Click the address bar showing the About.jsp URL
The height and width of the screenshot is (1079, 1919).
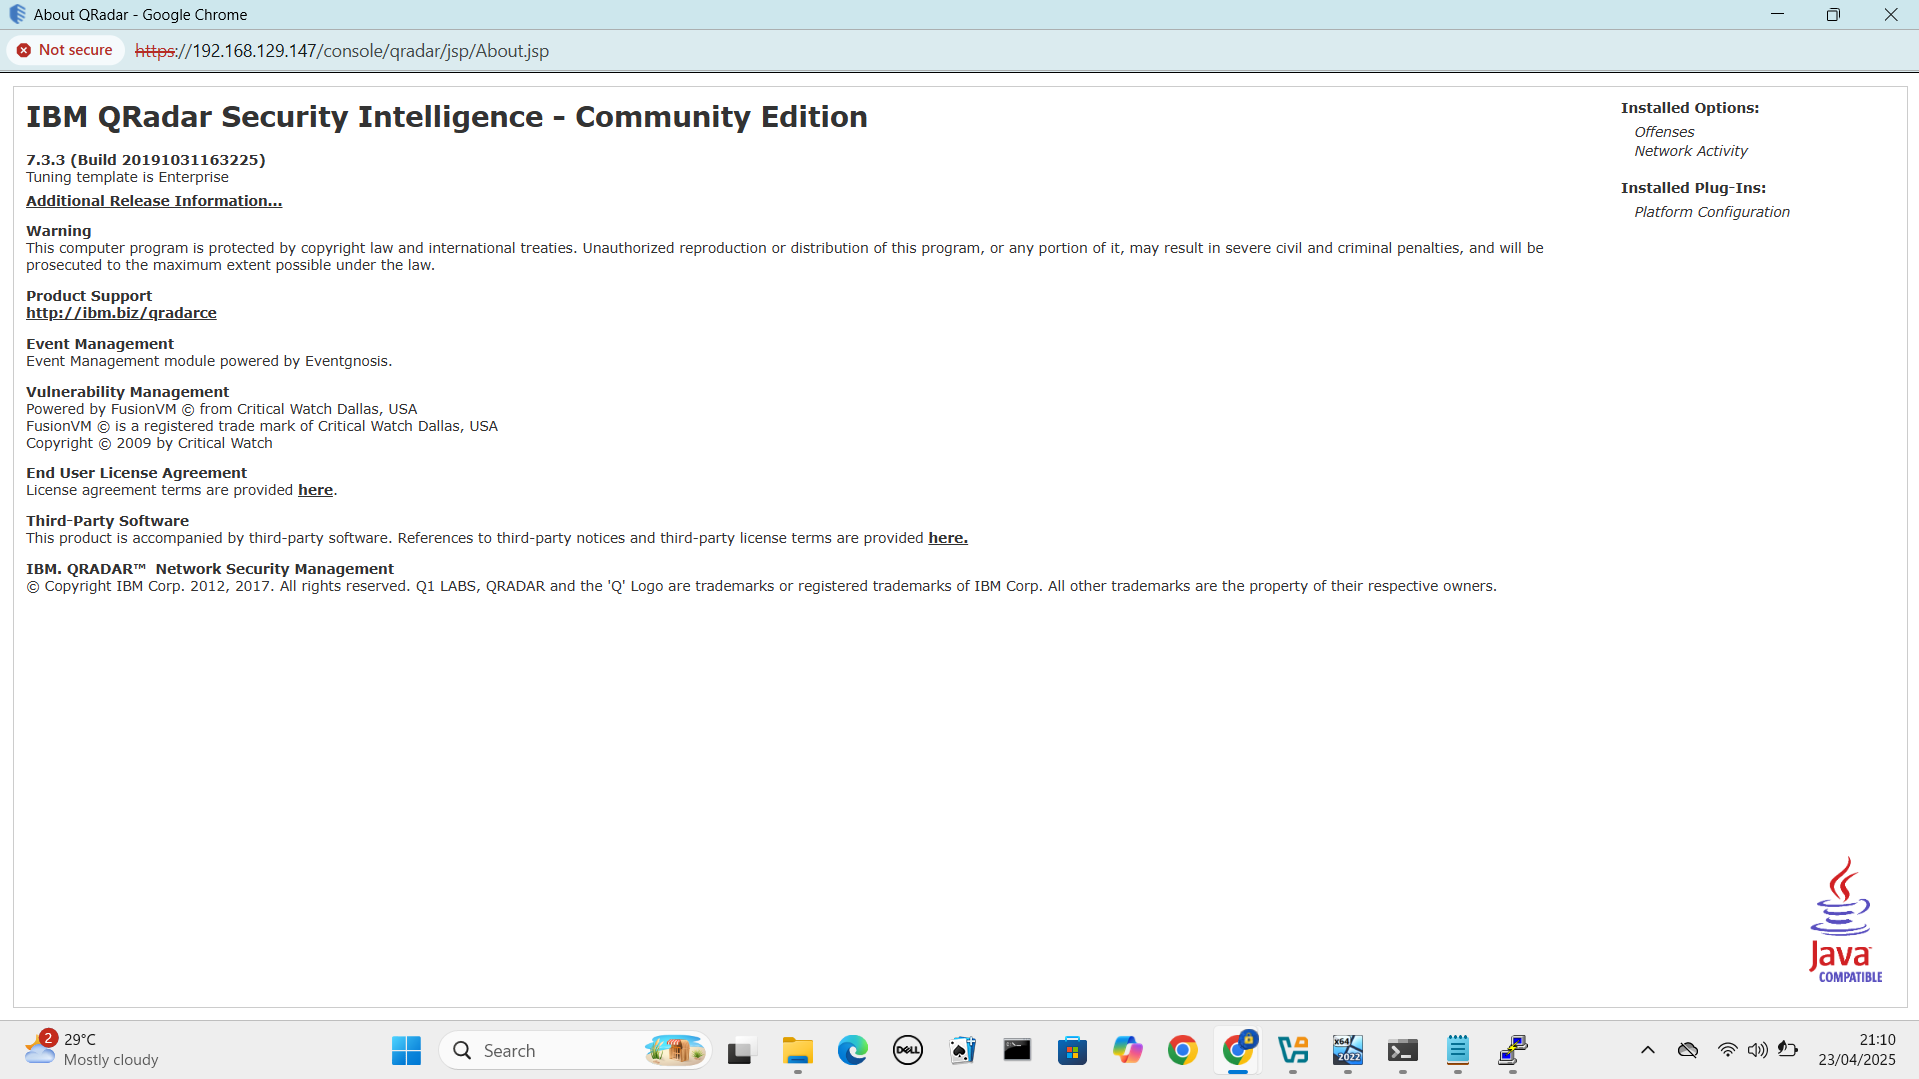[x=342, y=51]
